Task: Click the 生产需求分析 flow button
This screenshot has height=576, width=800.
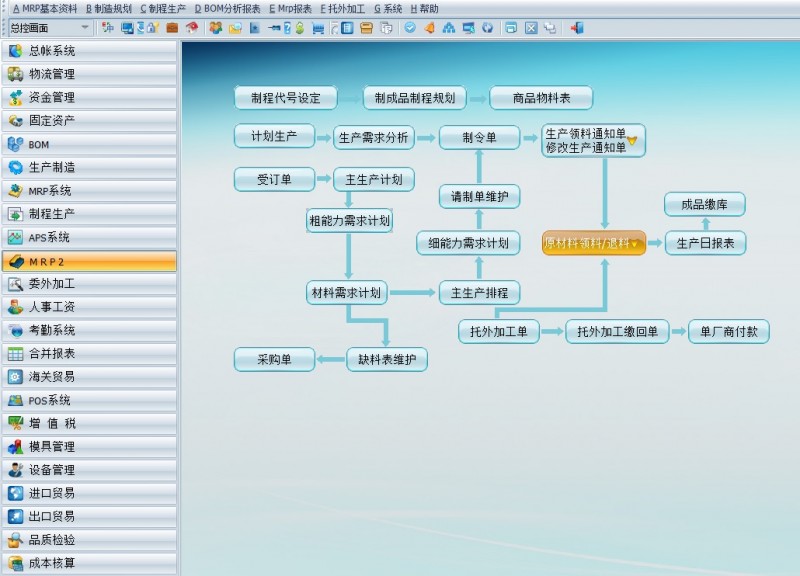Action: coord(373,137)
